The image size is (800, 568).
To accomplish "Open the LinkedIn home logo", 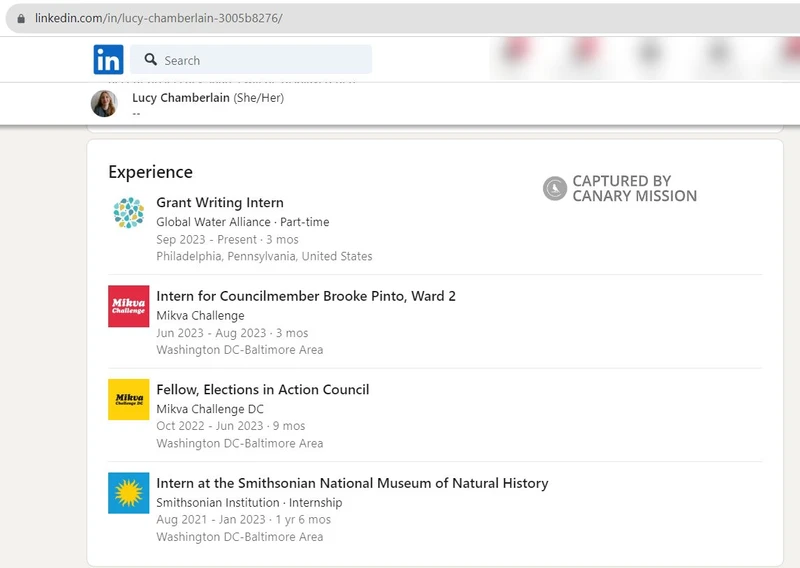I will (108, 60).
